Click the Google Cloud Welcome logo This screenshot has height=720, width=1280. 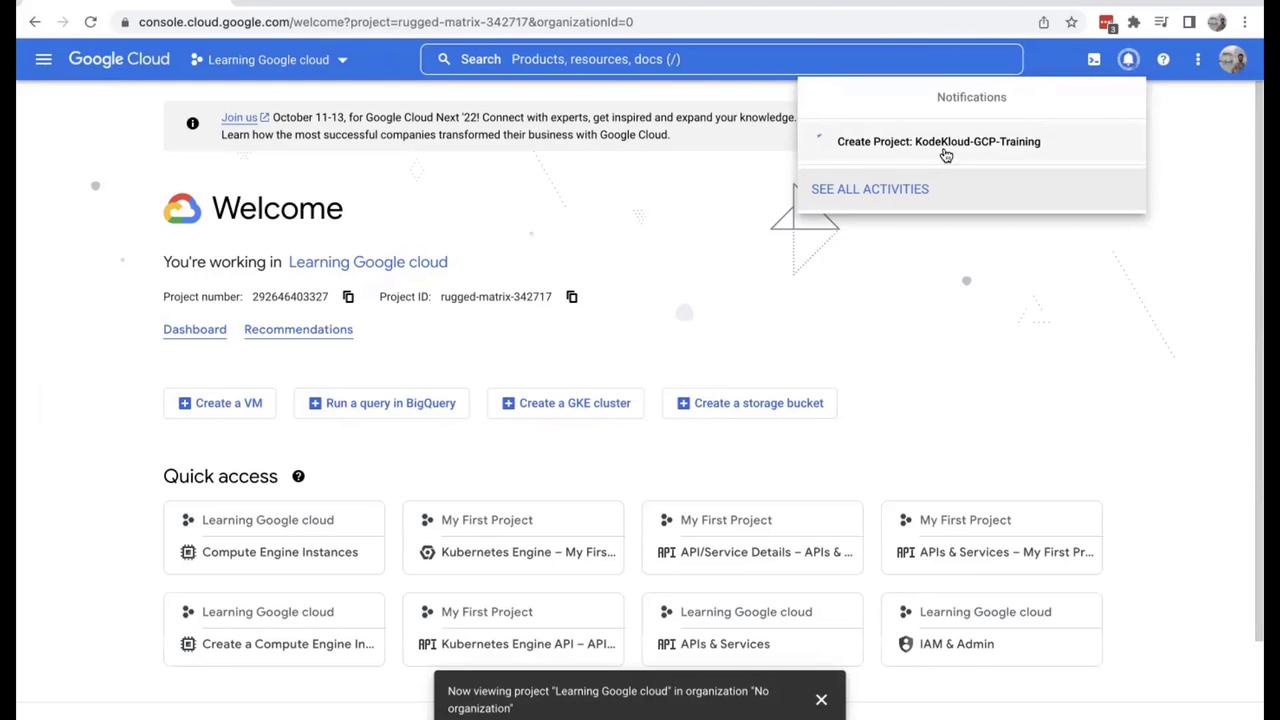tap(182, 209)
